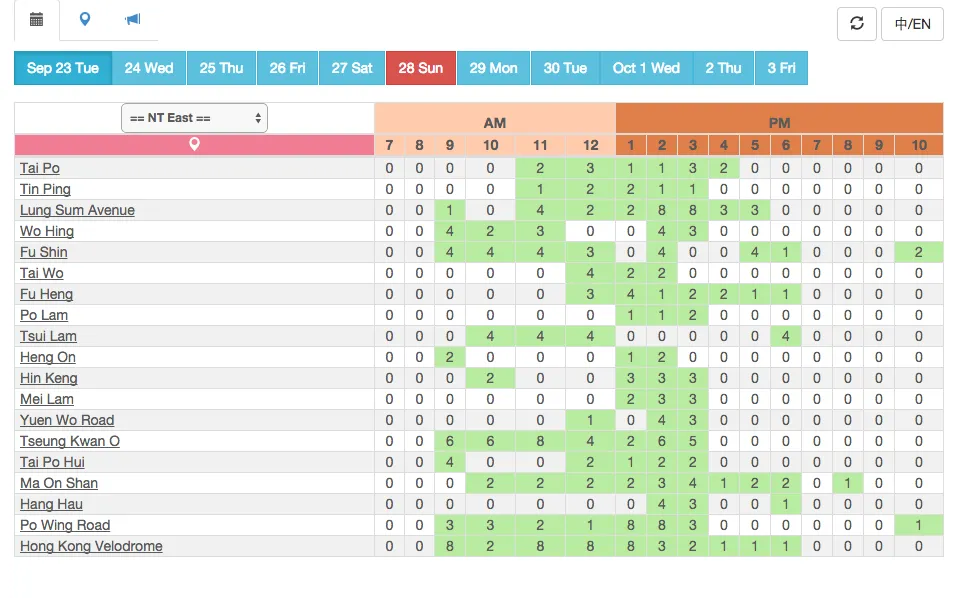Open the NT East region dropdown
The image size is (959, 598).
194,118
